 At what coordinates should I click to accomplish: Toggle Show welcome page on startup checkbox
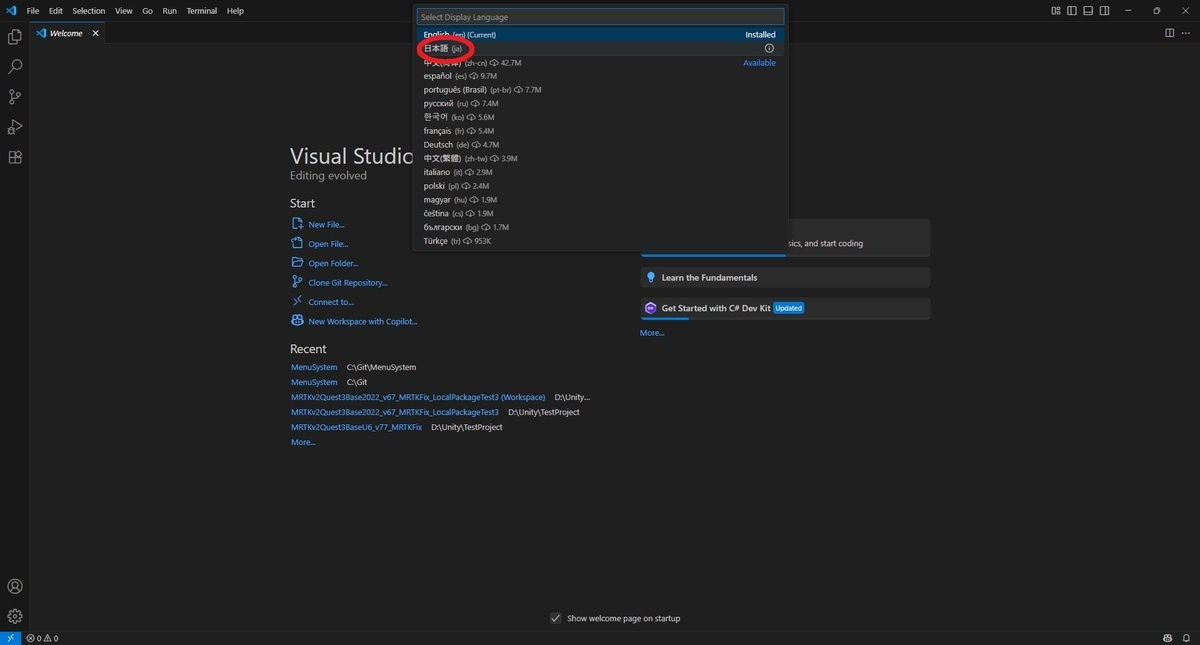tap(556, 618)
